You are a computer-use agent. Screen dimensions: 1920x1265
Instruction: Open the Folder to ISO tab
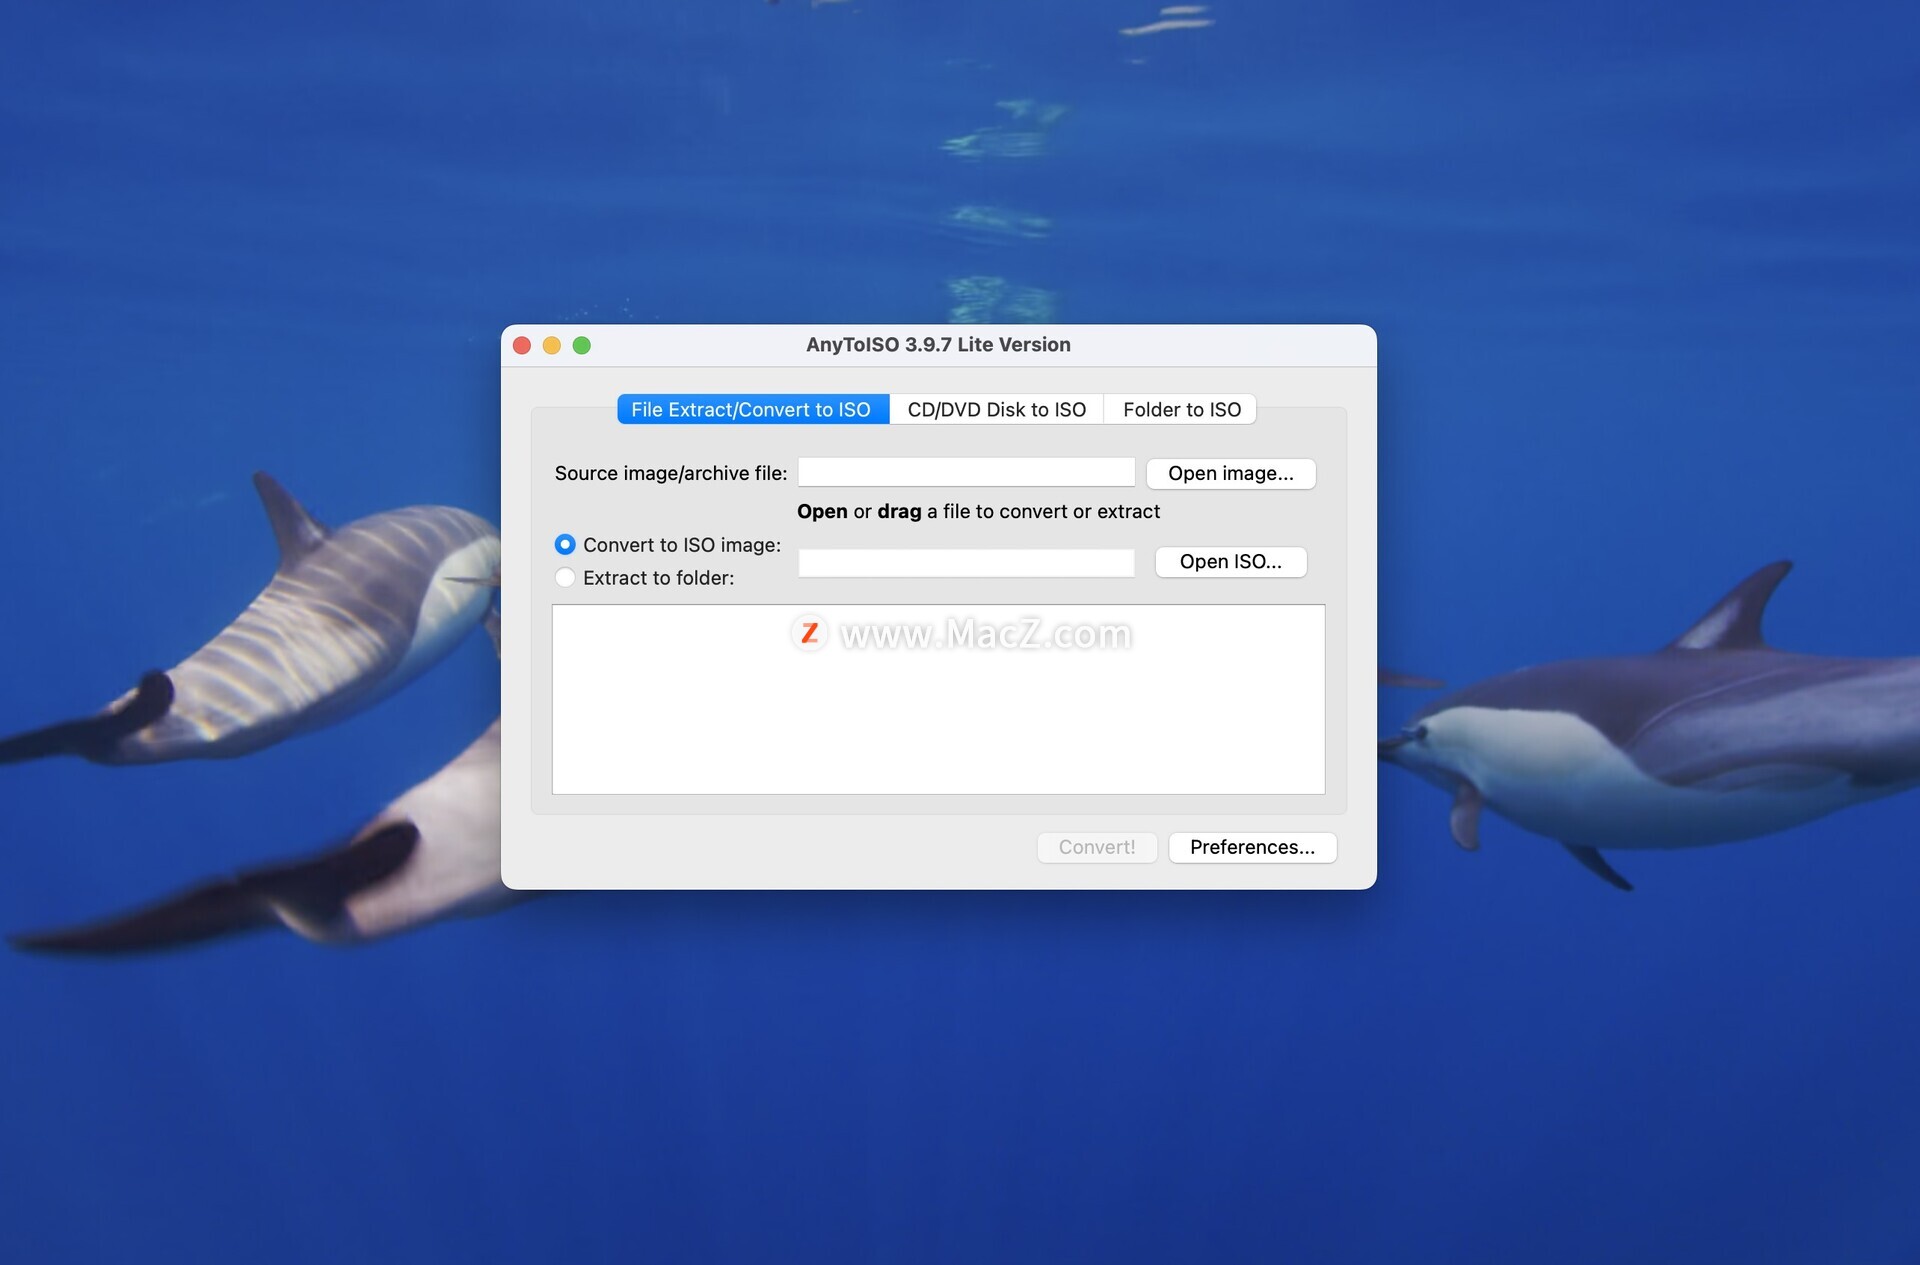pyautogui.click(x=1181, y=409)
